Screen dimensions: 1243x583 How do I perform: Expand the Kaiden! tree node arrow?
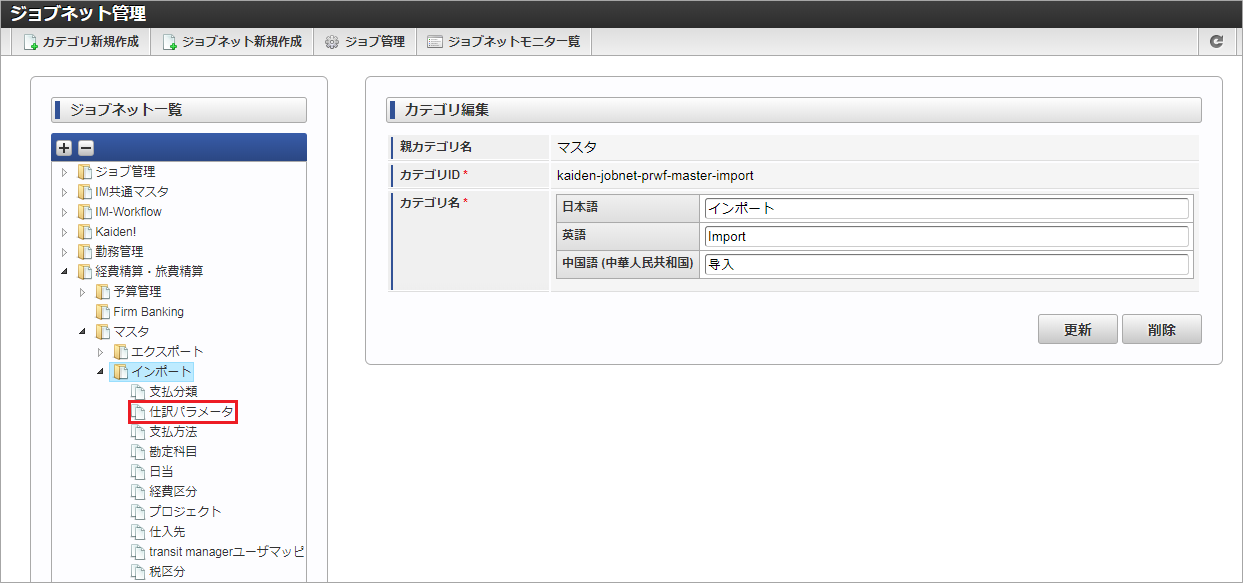tap(65, 232)
